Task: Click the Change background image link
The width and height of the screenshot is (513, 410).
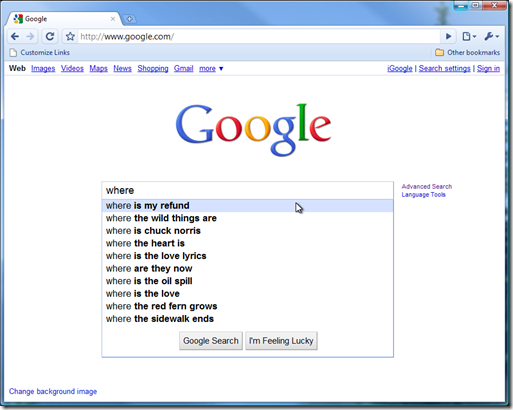Action: pyautogui.click(x=53, y=391)
